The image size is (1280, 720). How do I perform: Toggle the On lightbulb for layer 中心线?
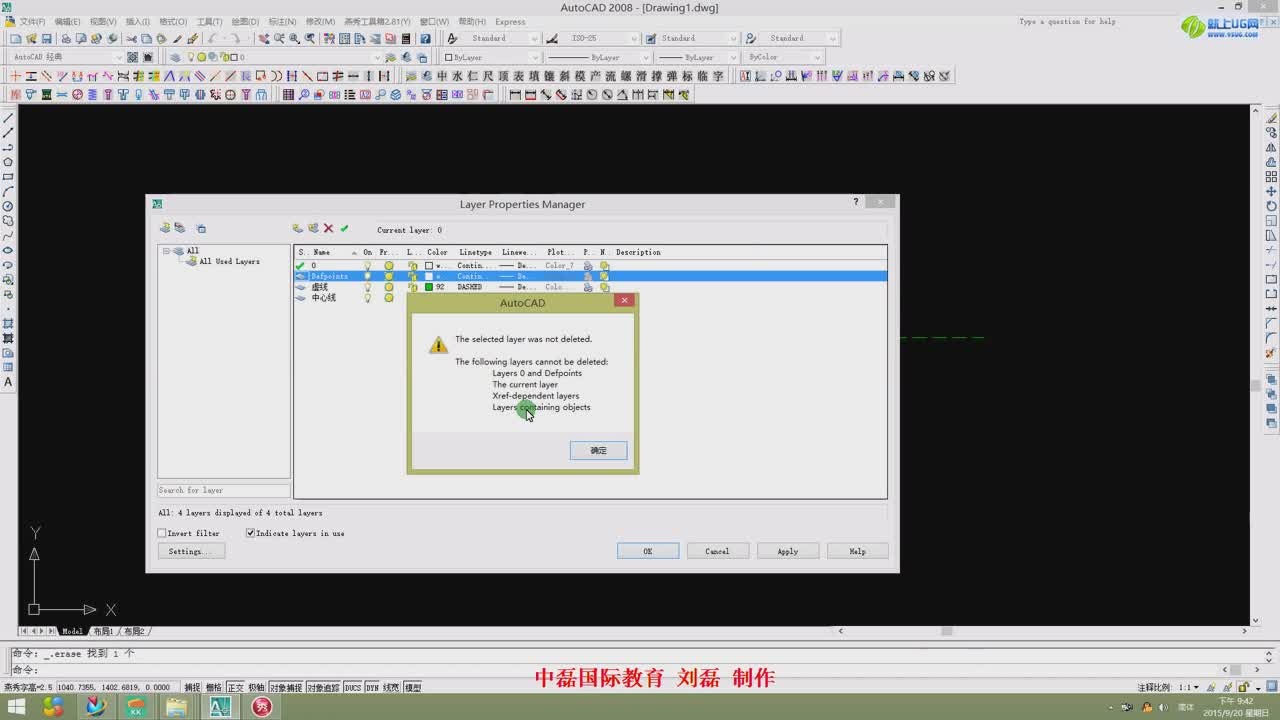[367, 298]
